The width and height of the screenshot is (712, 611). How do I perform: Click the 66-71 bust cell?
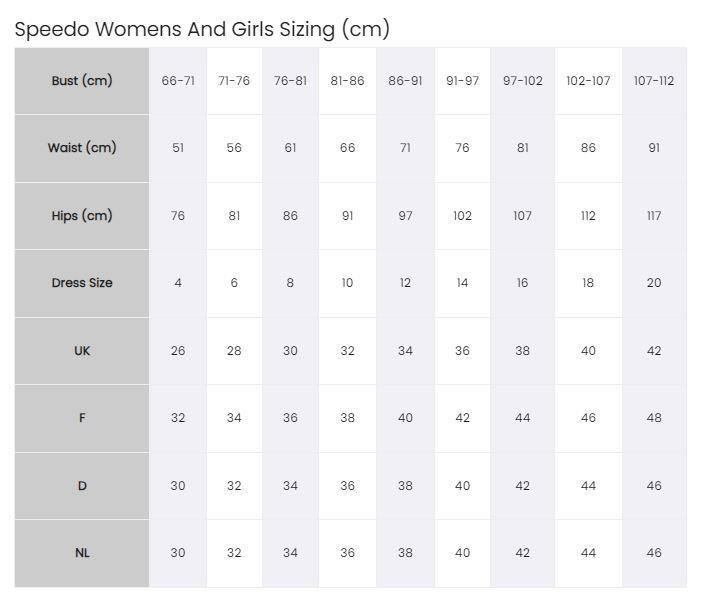pyautogui.click(x=178, y=81)
